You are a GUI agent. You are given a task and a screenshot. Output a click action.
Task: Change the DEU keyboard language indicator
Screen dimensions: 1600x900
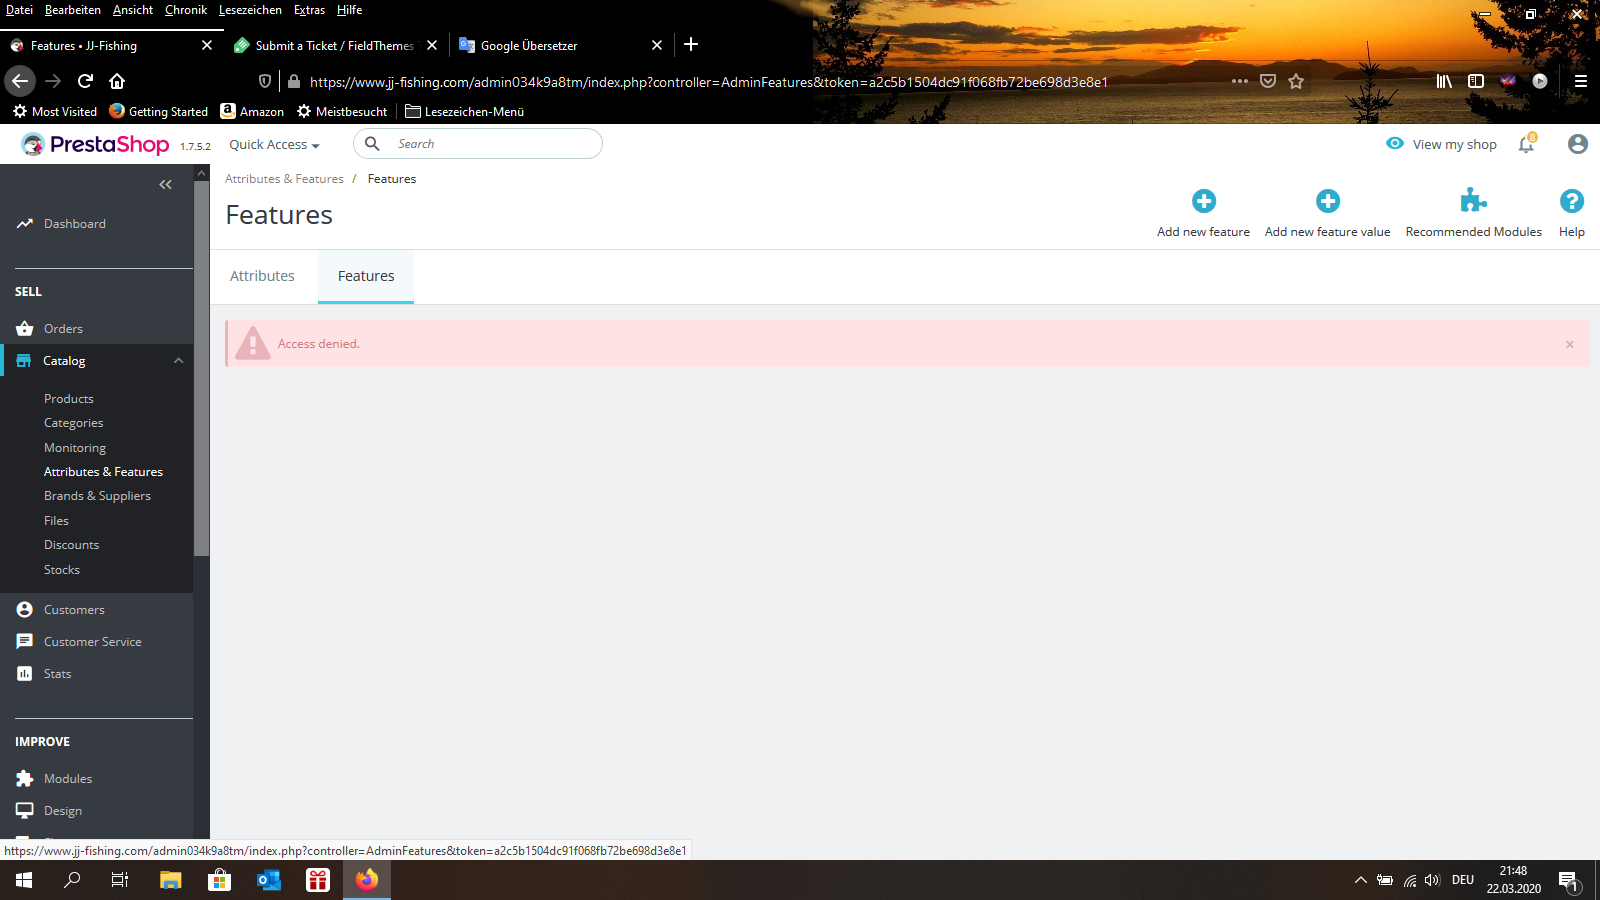point(1463,880)
